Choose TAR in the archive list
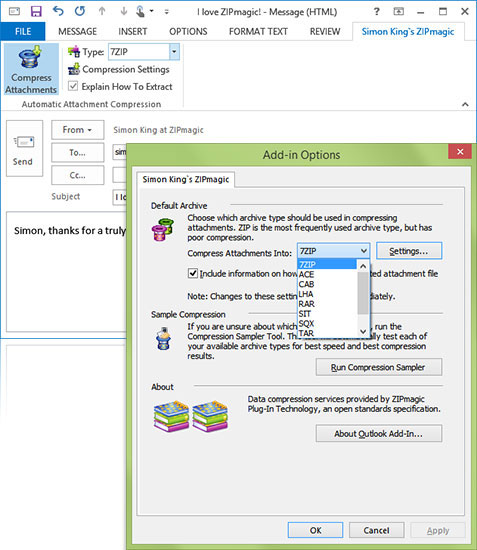This screenshot has height=550, width=477. 327,333
